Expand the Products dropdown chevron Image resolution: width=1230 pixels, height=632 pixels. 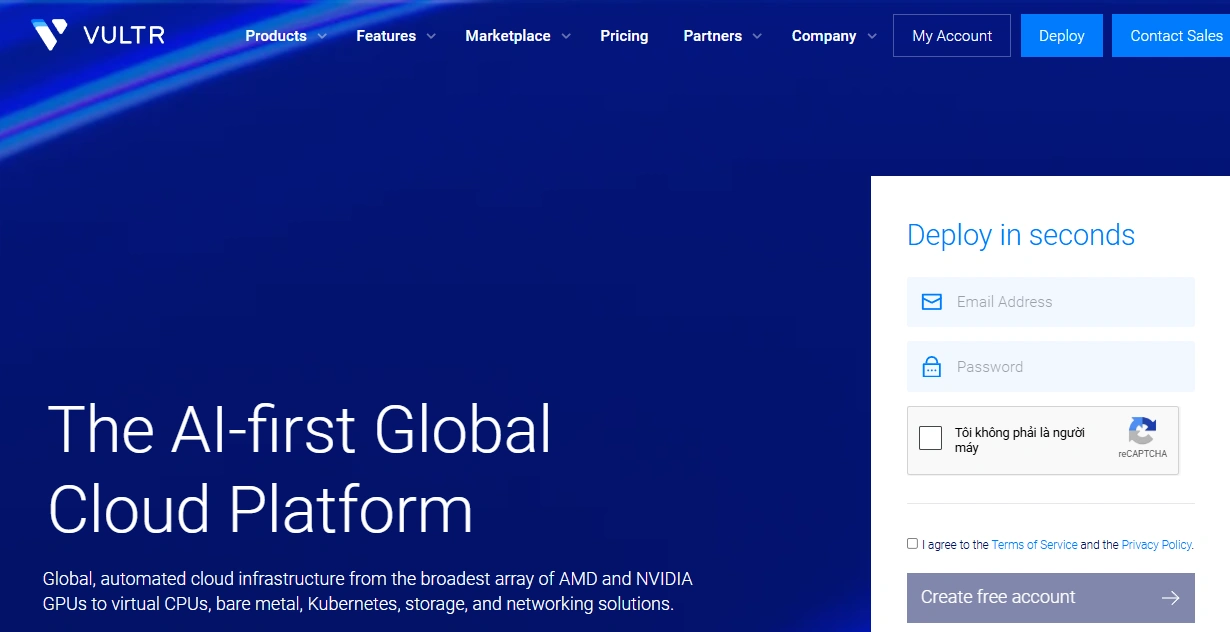pyautogui.click(x=322, y=36)
